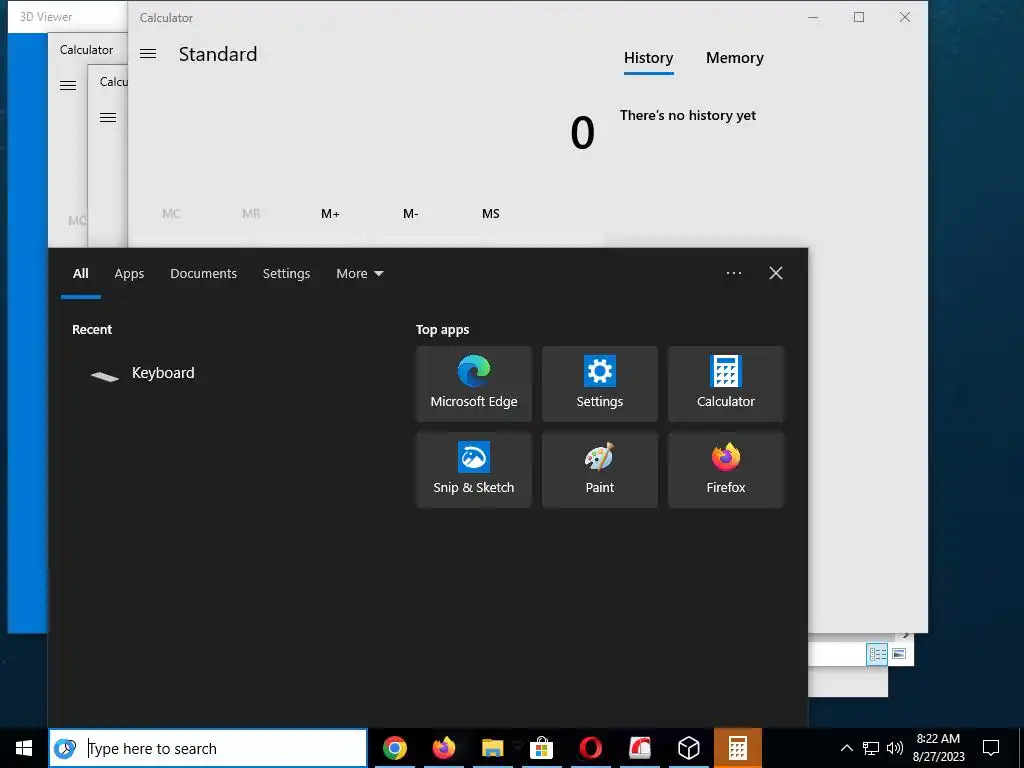The width and height of the screenshot is (1024, 768).
Task: Click the M+ memory add button
Action: pyautogui.click(x=330, y=214)
